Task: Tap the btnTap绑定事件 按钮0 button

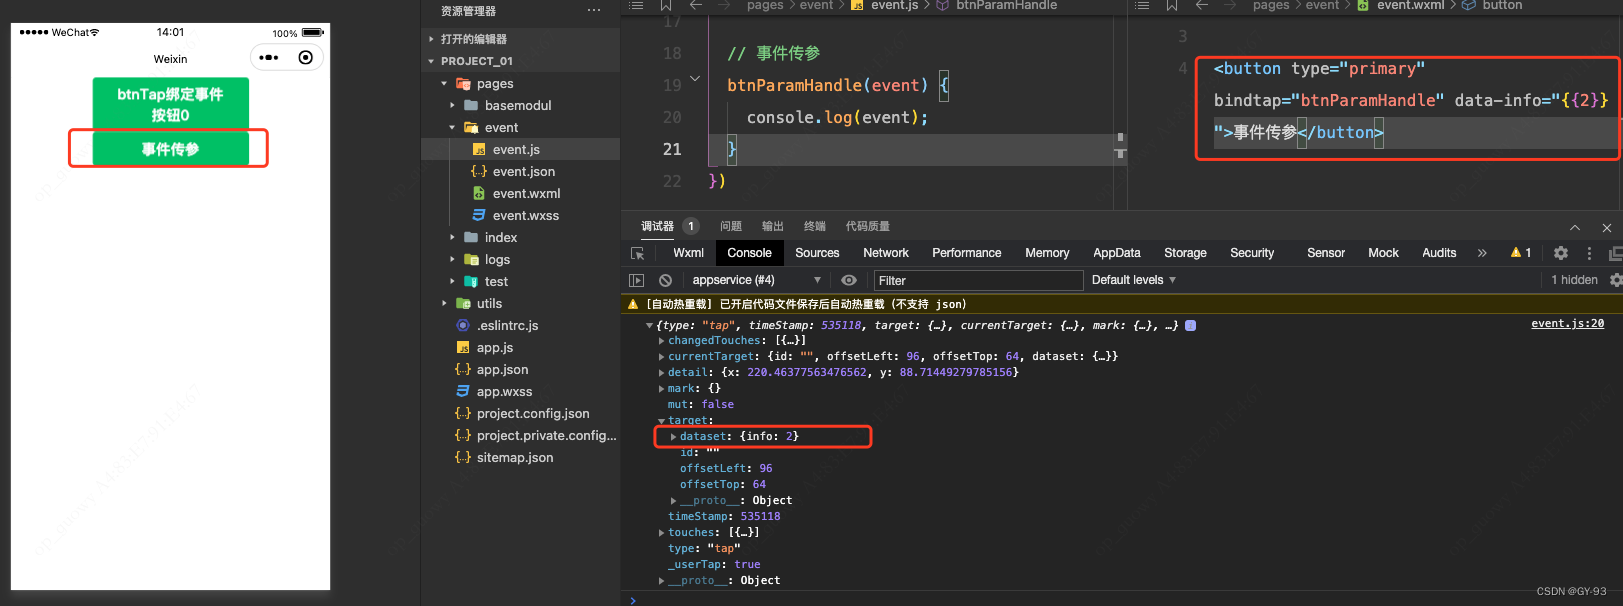Action: pos(170,104)
